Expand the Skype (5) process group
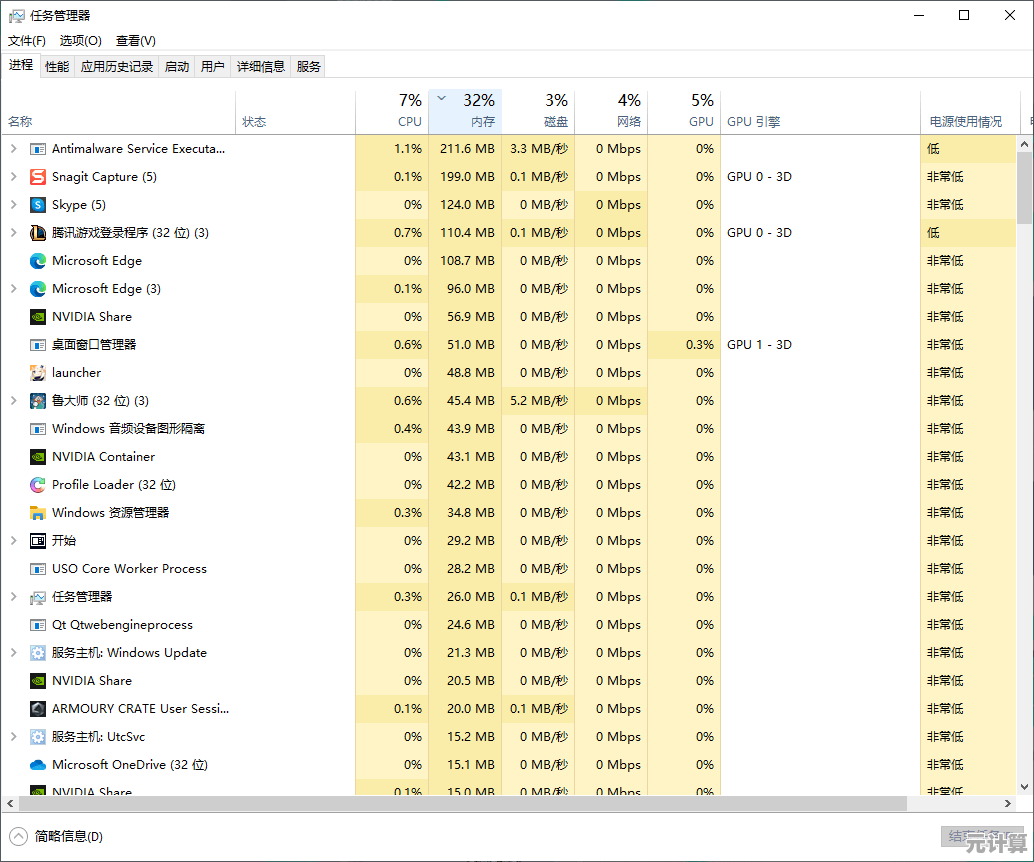 (13, 205)
